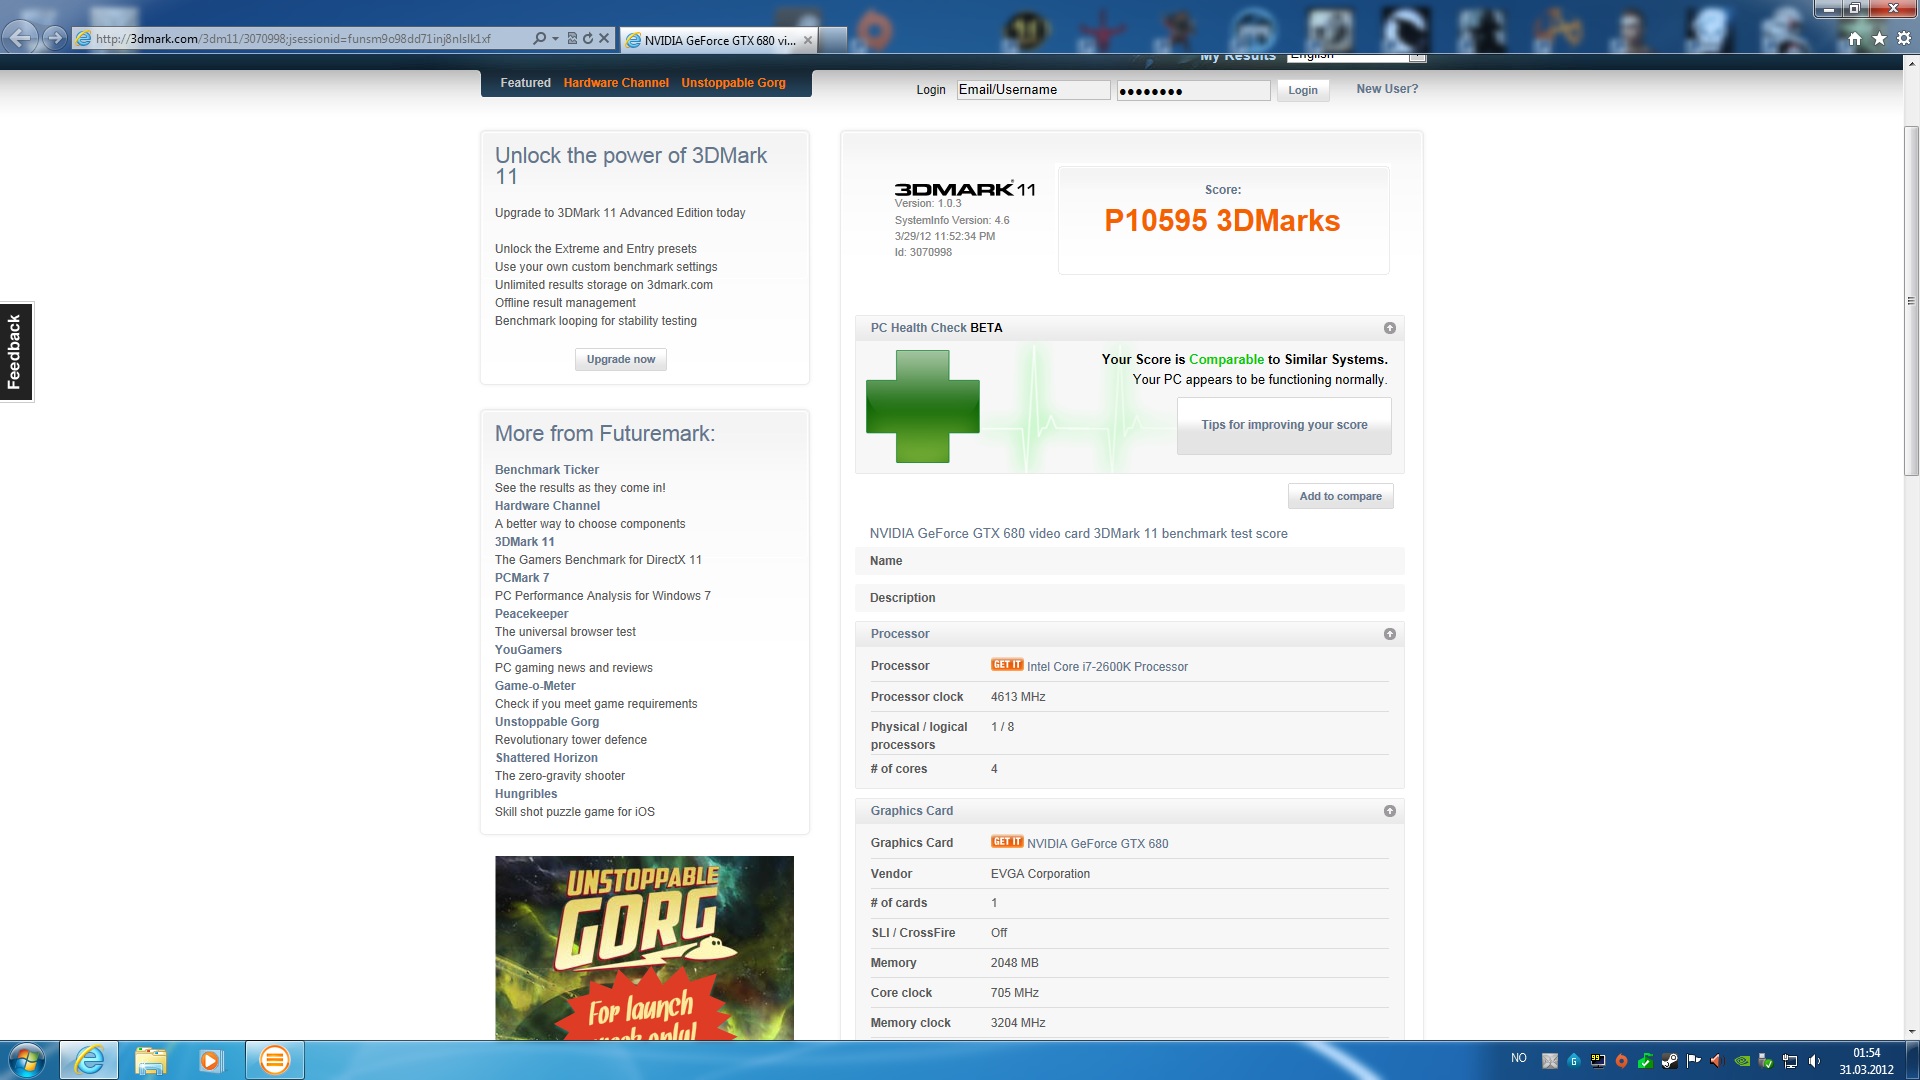Open the Benchmark Ticker link

(546, 470)
